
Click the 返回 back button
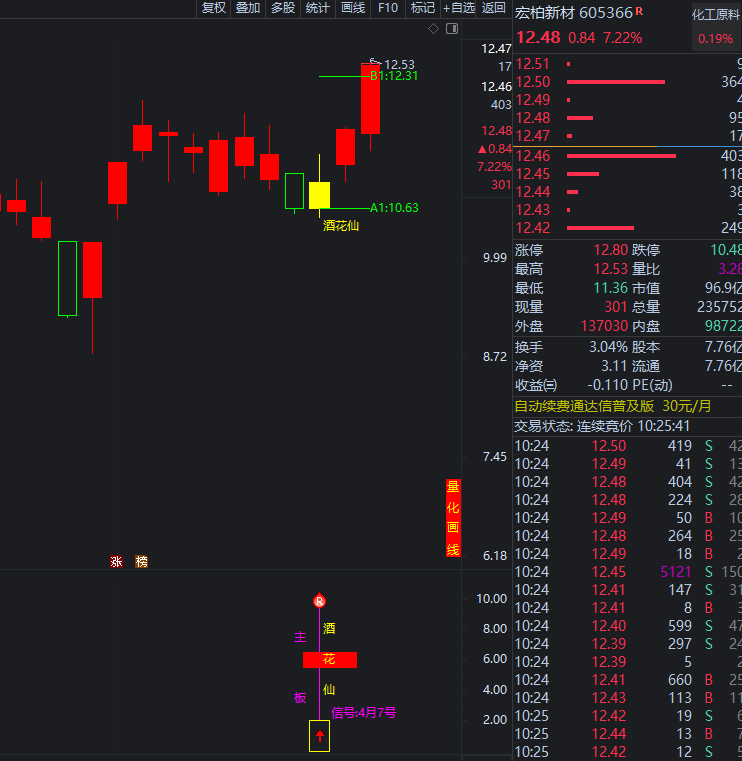[x=494, y=8]
